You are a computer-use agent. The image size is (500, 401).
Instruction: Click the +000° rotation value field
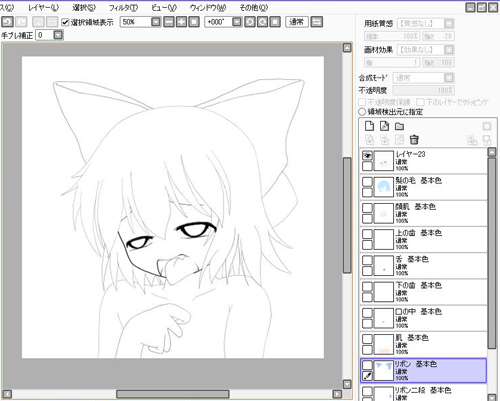click(x=218, y=22)
